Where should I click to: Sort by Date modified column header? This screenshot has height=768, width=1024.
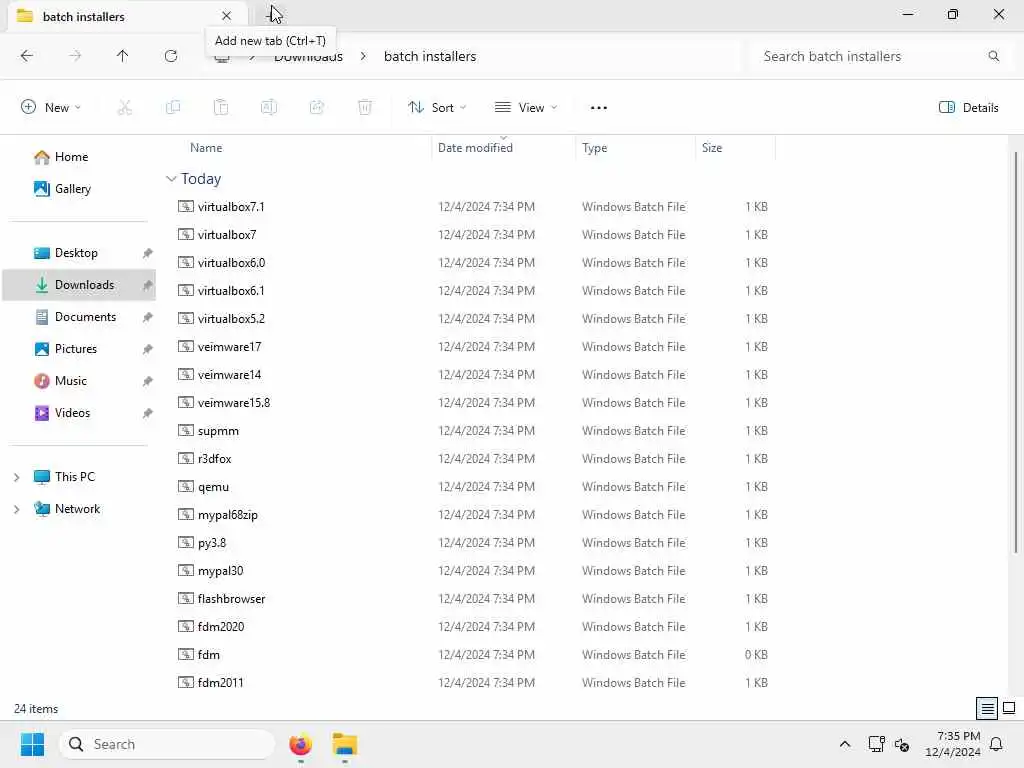coord(475,148)
